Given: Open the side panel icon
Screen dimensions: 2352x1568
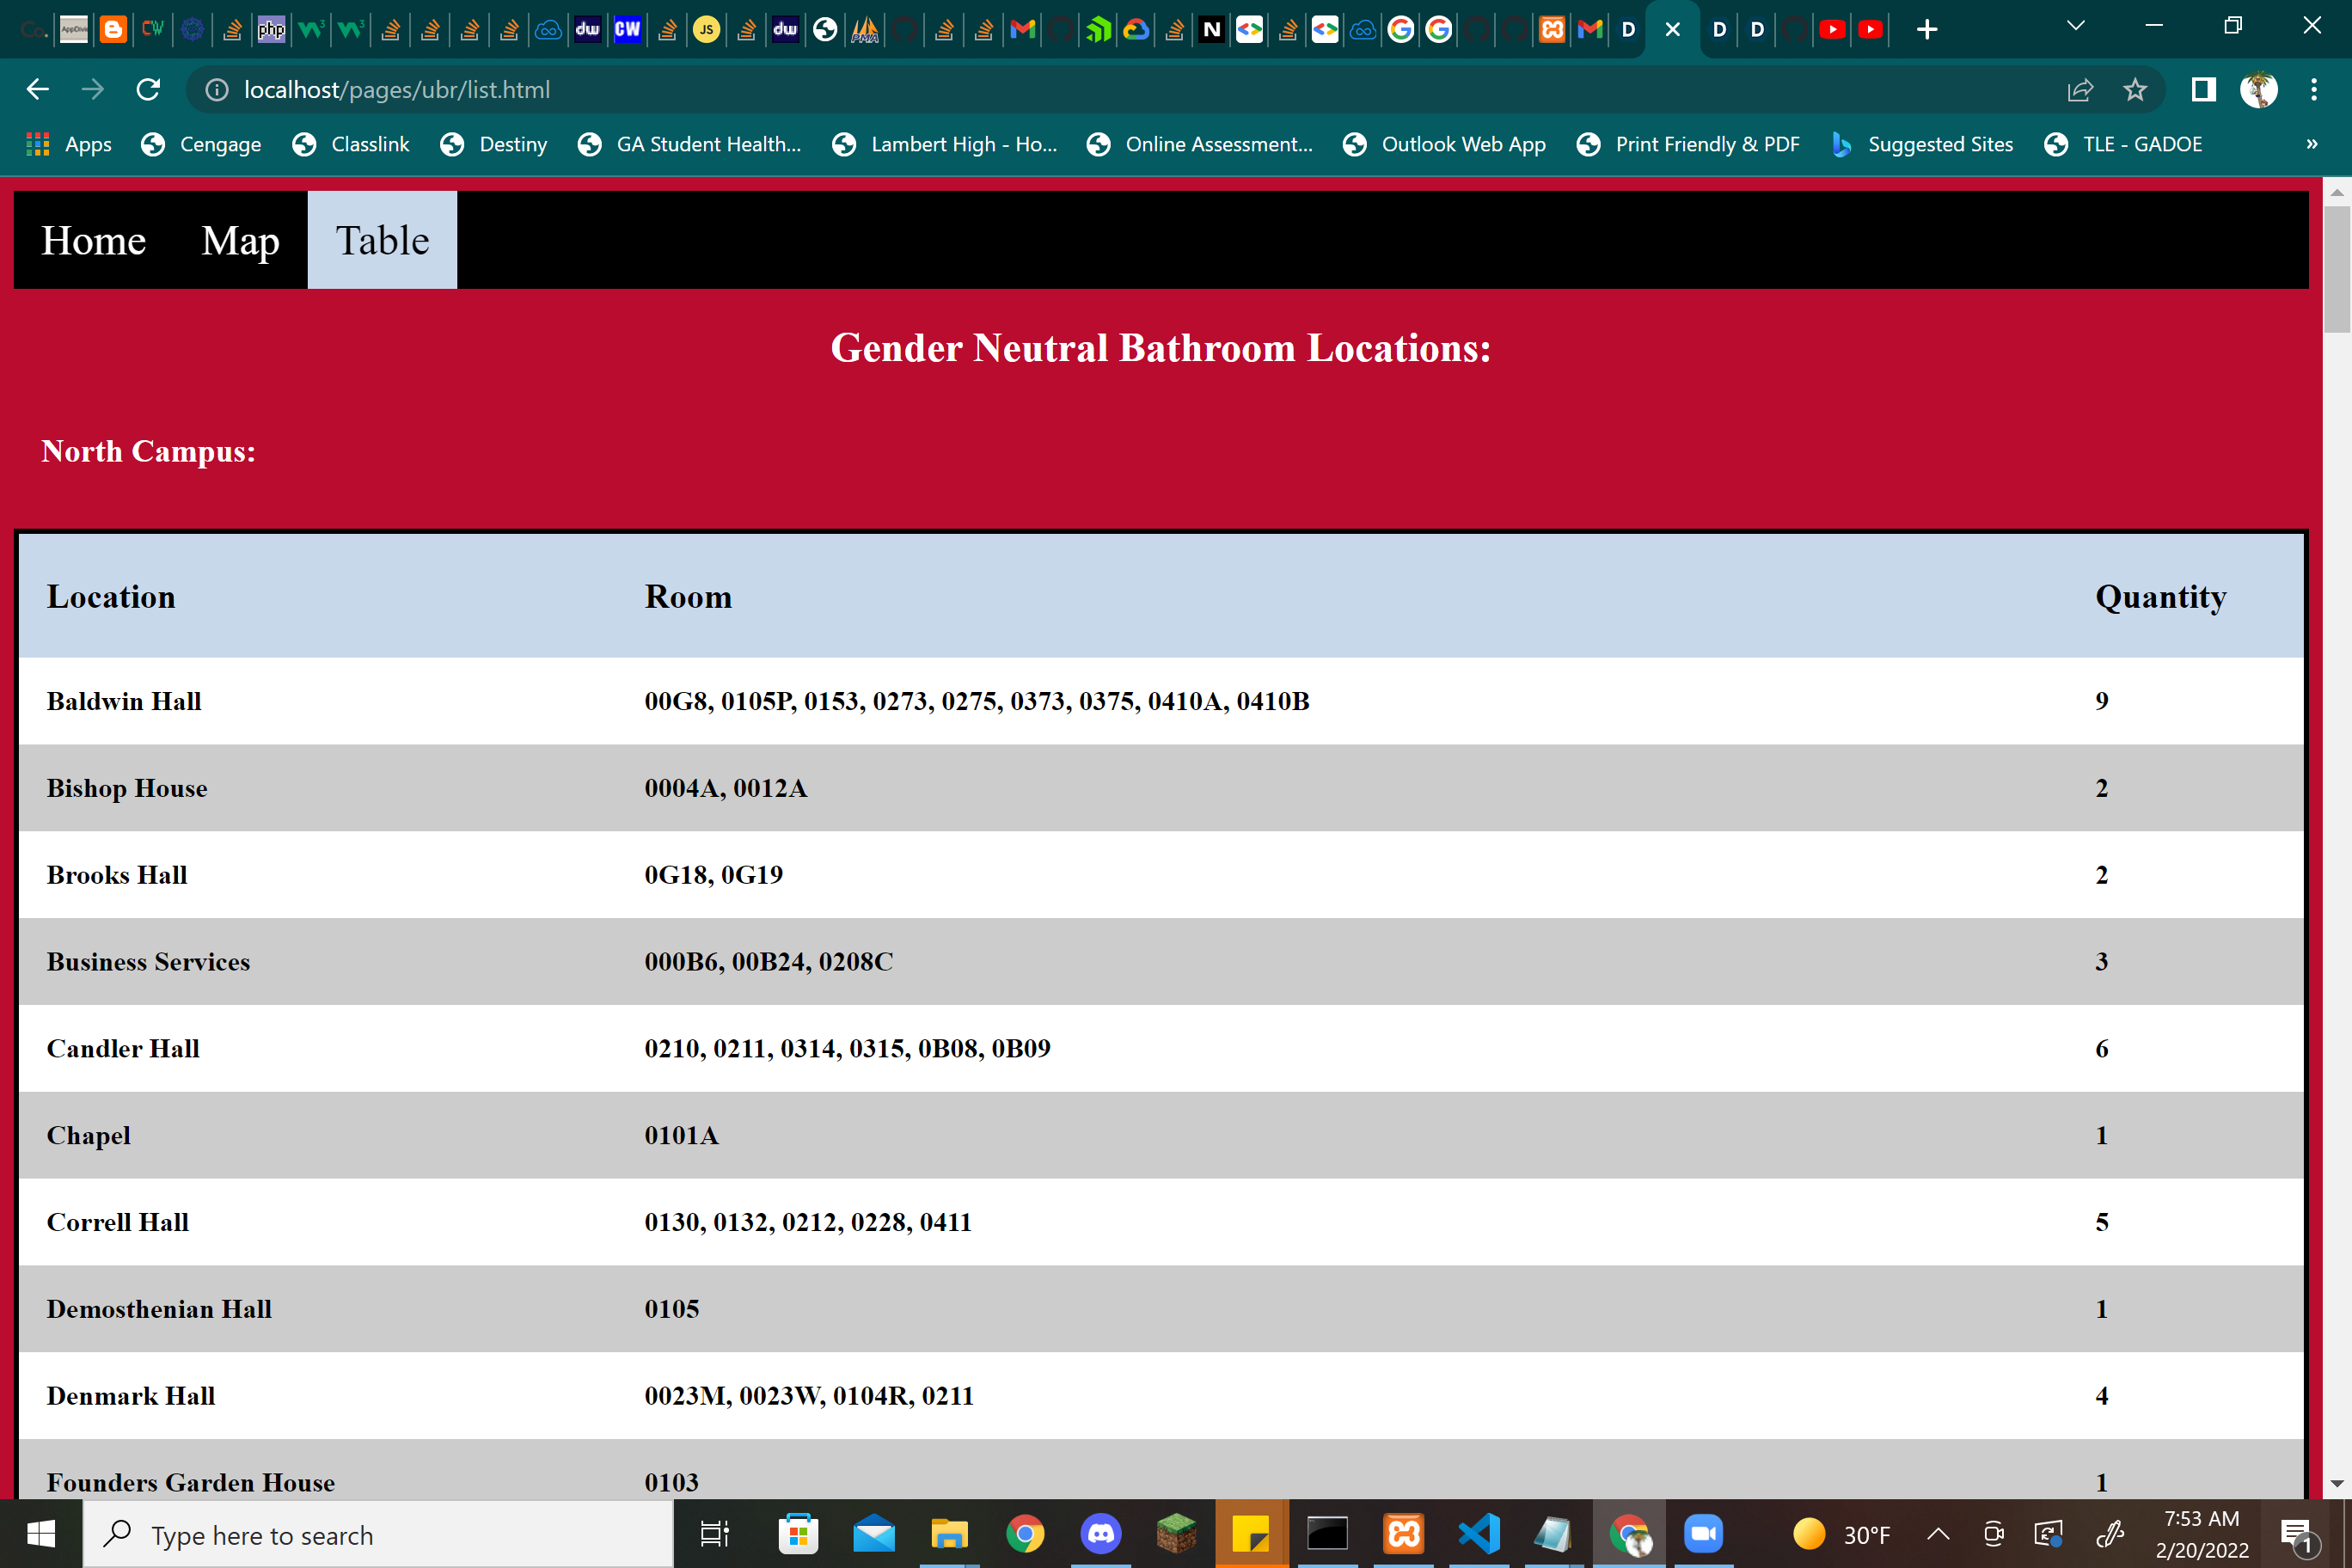Looking at the screenshot, I should 2203,90.
